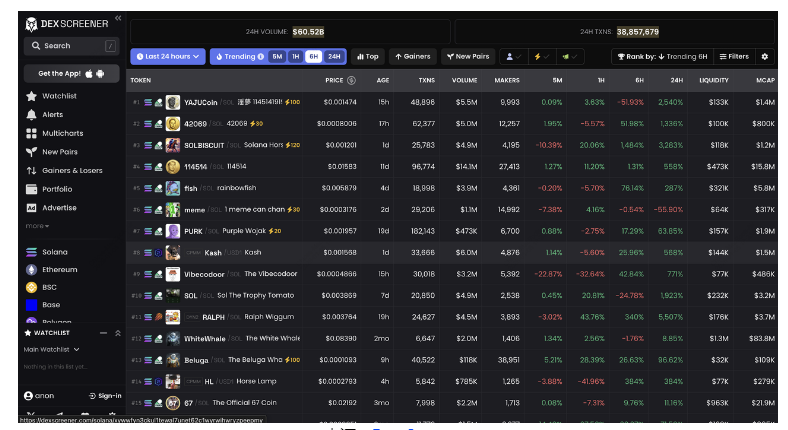This screenshot has height=430, width=788.
Task: Minimize the watchlist panel dash icon
Action: point(104,333)
